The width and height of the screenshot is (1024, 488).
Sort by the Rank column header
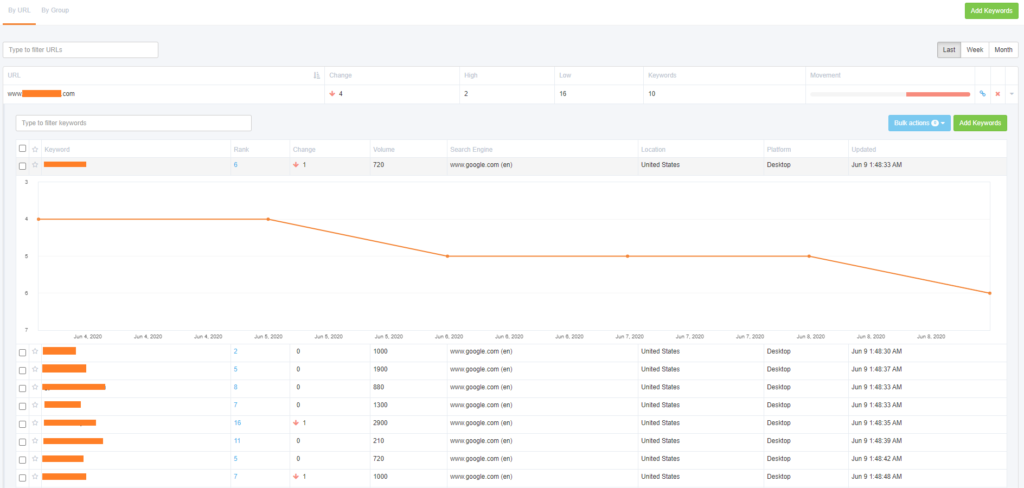coord(241,150)
